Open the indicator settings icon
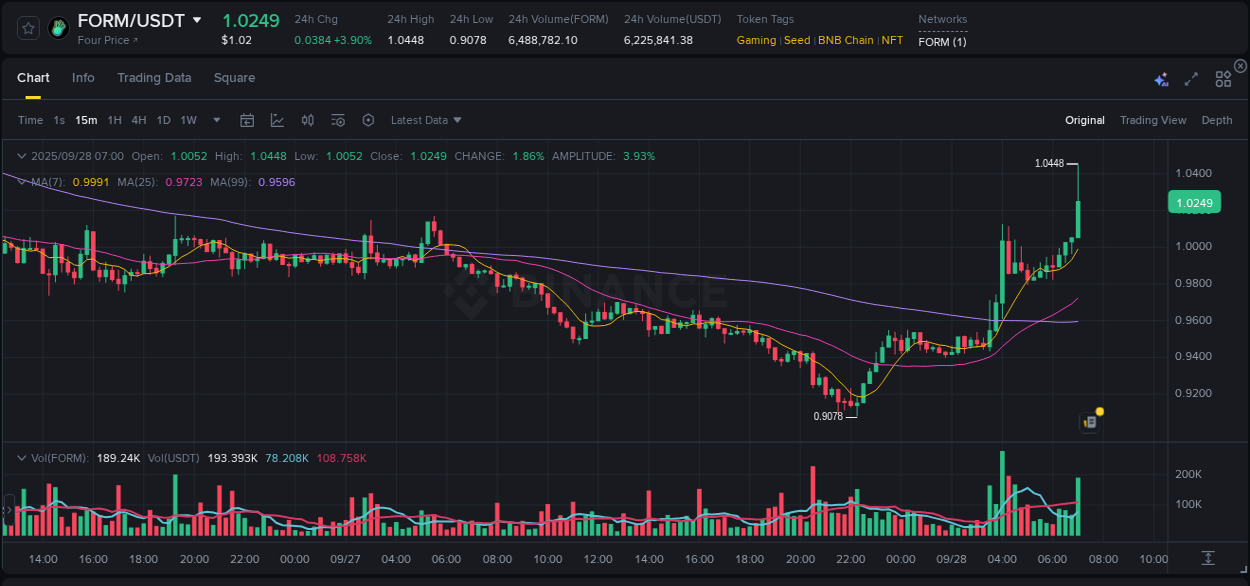 (338, 119)
